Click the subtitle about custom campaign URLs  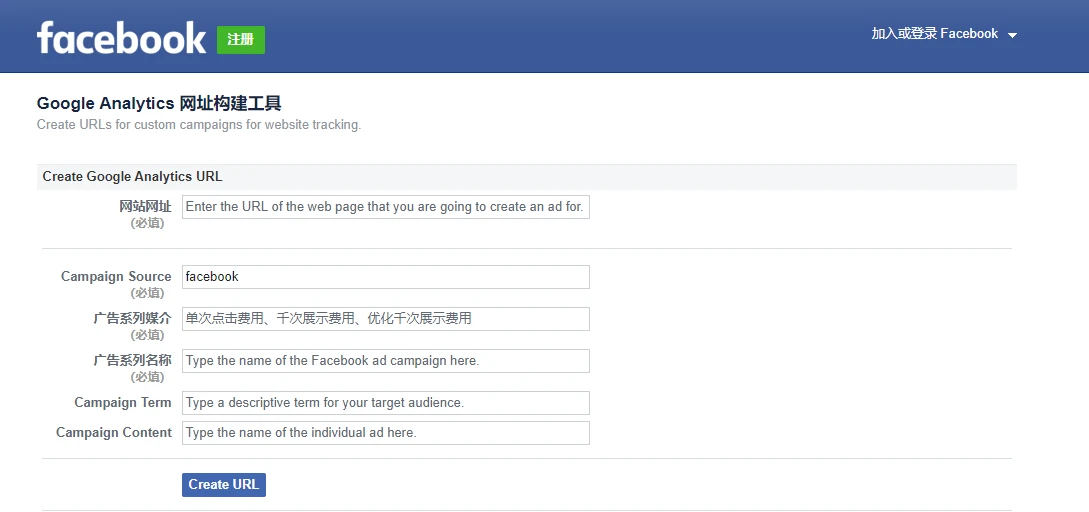(198, 125)
